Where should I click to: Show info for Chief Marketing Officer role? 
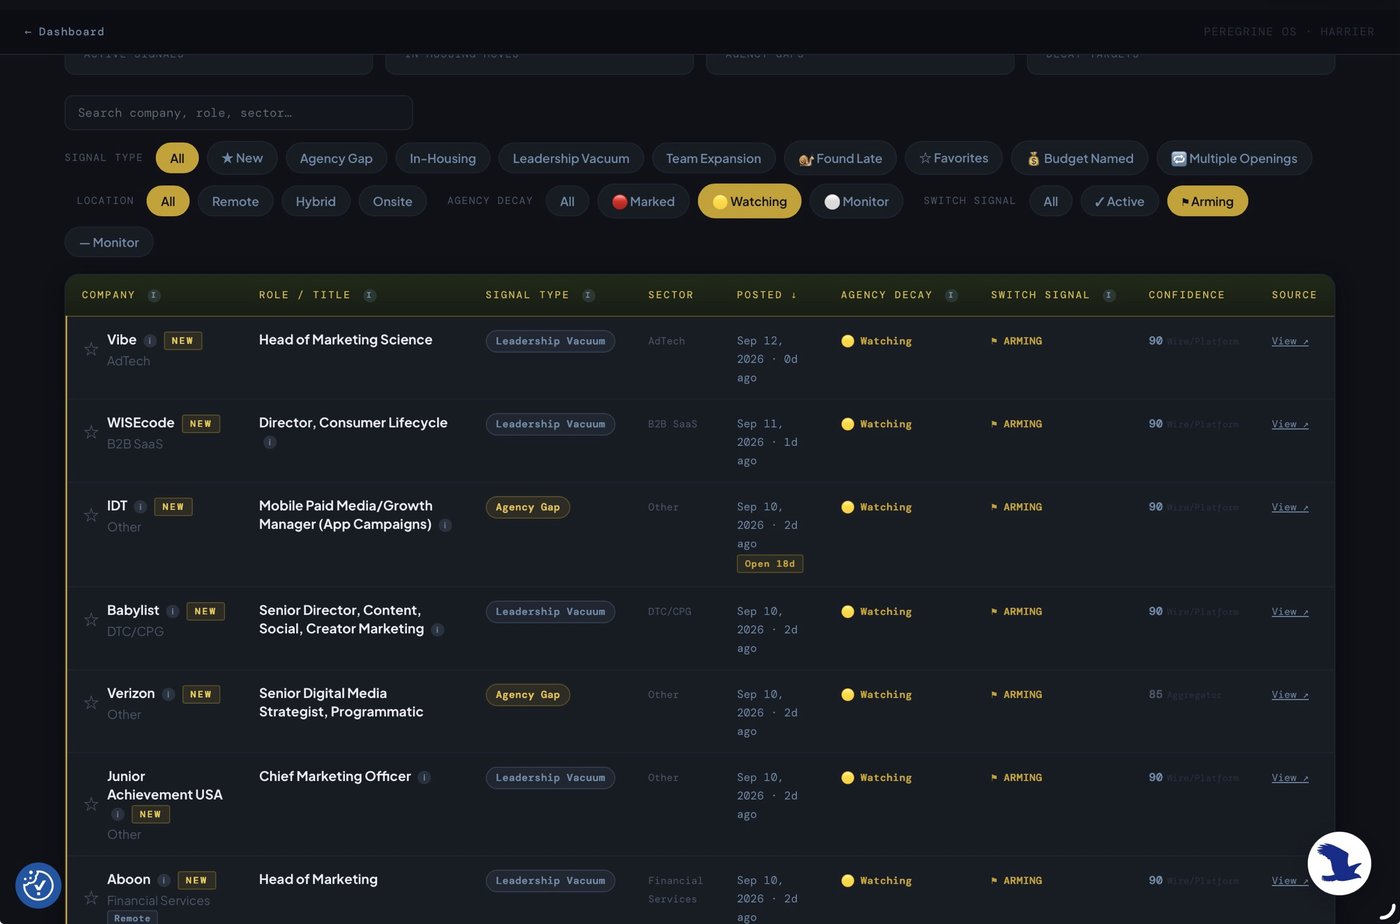point(424,777)
